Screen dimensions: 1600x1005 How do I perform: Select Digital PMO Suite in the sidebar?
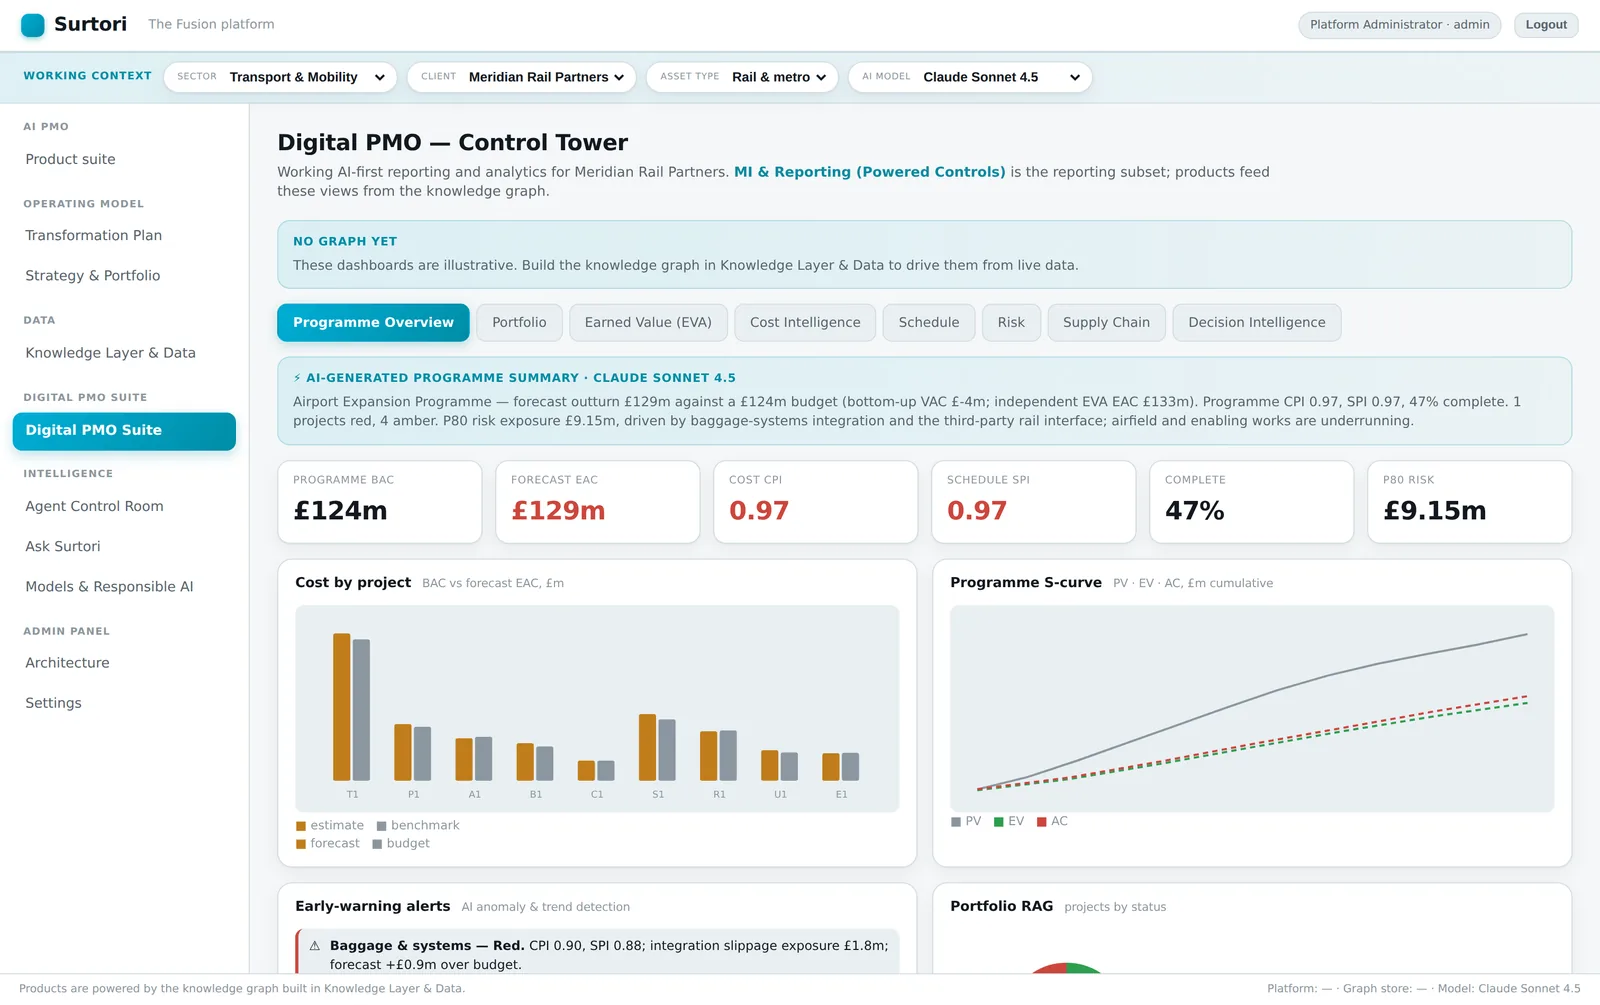pyautogui.click(x=124, y=431)
